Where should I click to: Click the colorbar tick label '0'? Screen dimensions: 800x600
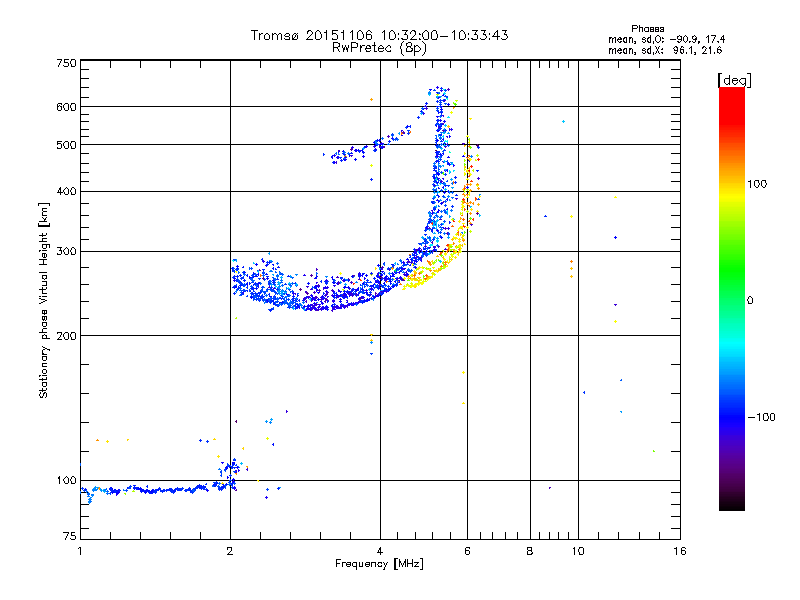750,301
